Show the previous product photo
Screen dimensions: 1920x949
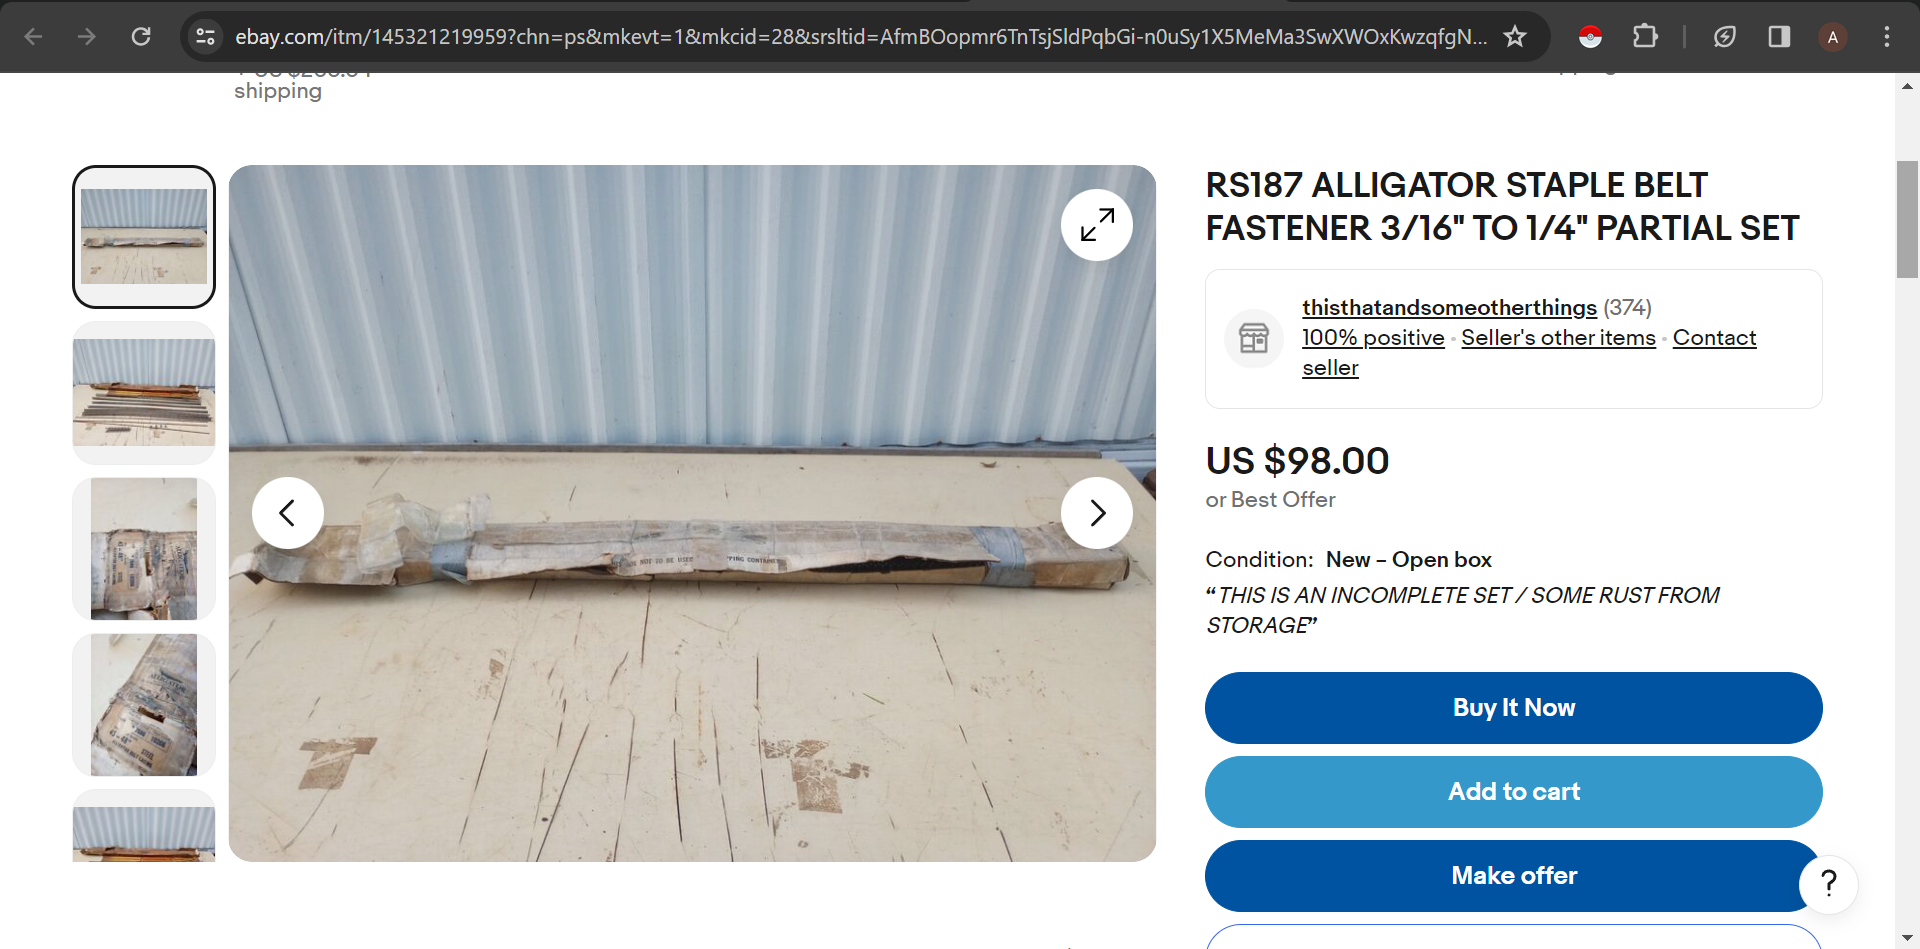coord(288,513)
